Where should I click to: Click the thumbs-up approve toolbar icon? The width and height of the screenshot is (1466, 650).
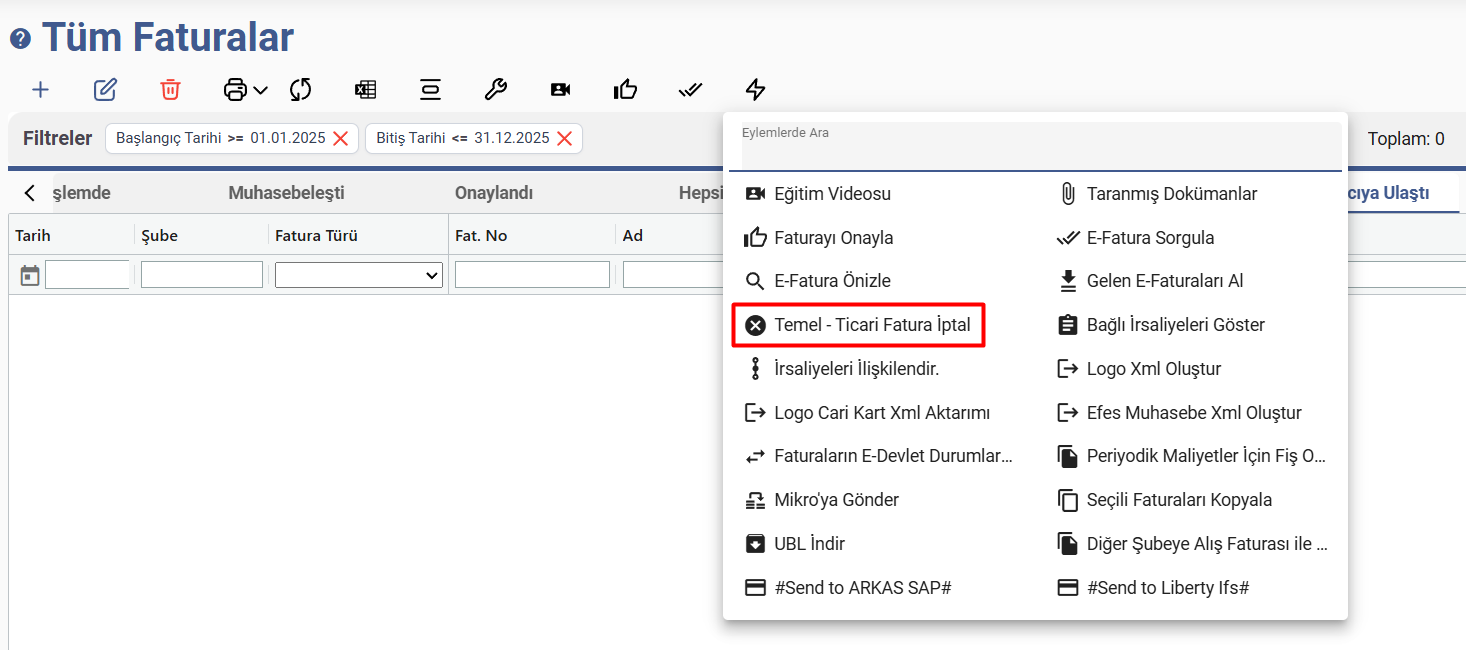(625, 90)
